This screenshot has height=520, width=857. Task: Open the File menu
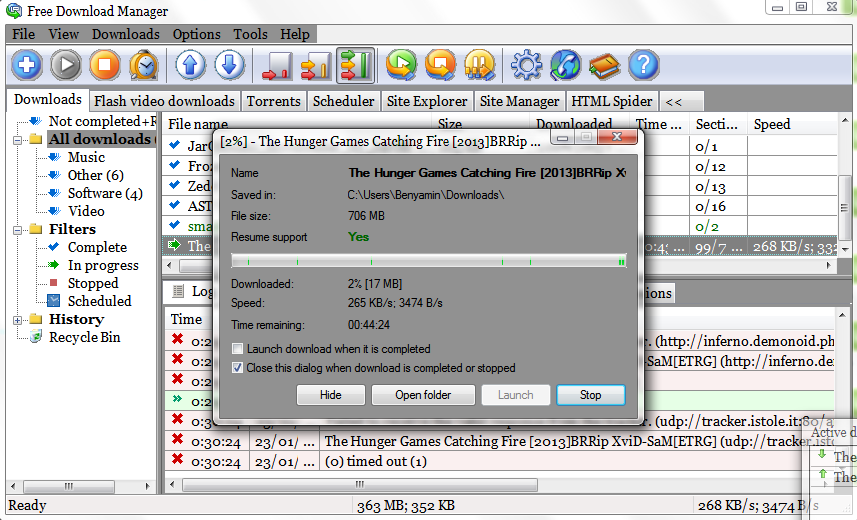(24, 34)
